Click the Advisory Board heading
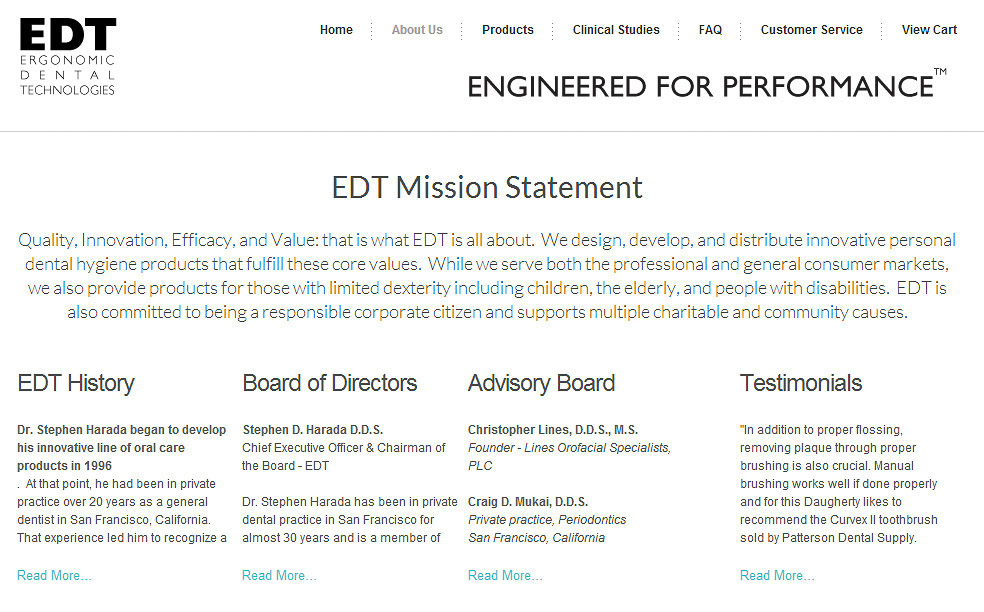This screenshot has width=984, height=612. (x=541, y=383)
